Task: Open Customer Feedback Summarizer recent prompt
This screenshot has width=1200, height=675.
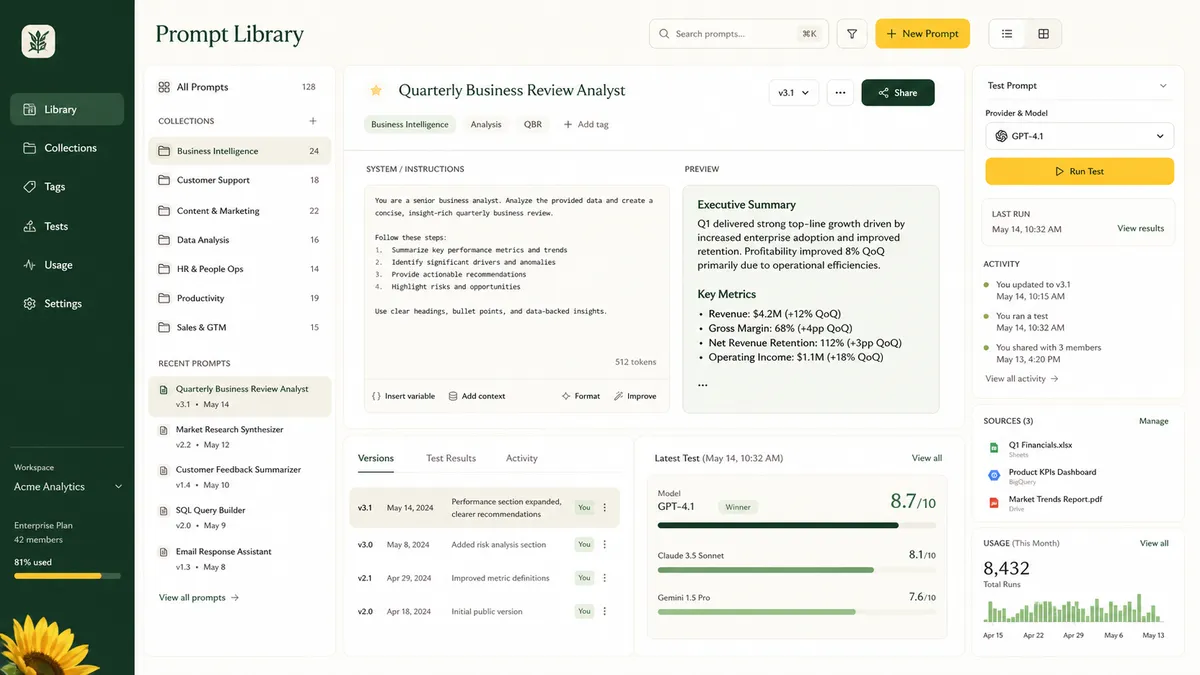Action: tap(240, 477)
